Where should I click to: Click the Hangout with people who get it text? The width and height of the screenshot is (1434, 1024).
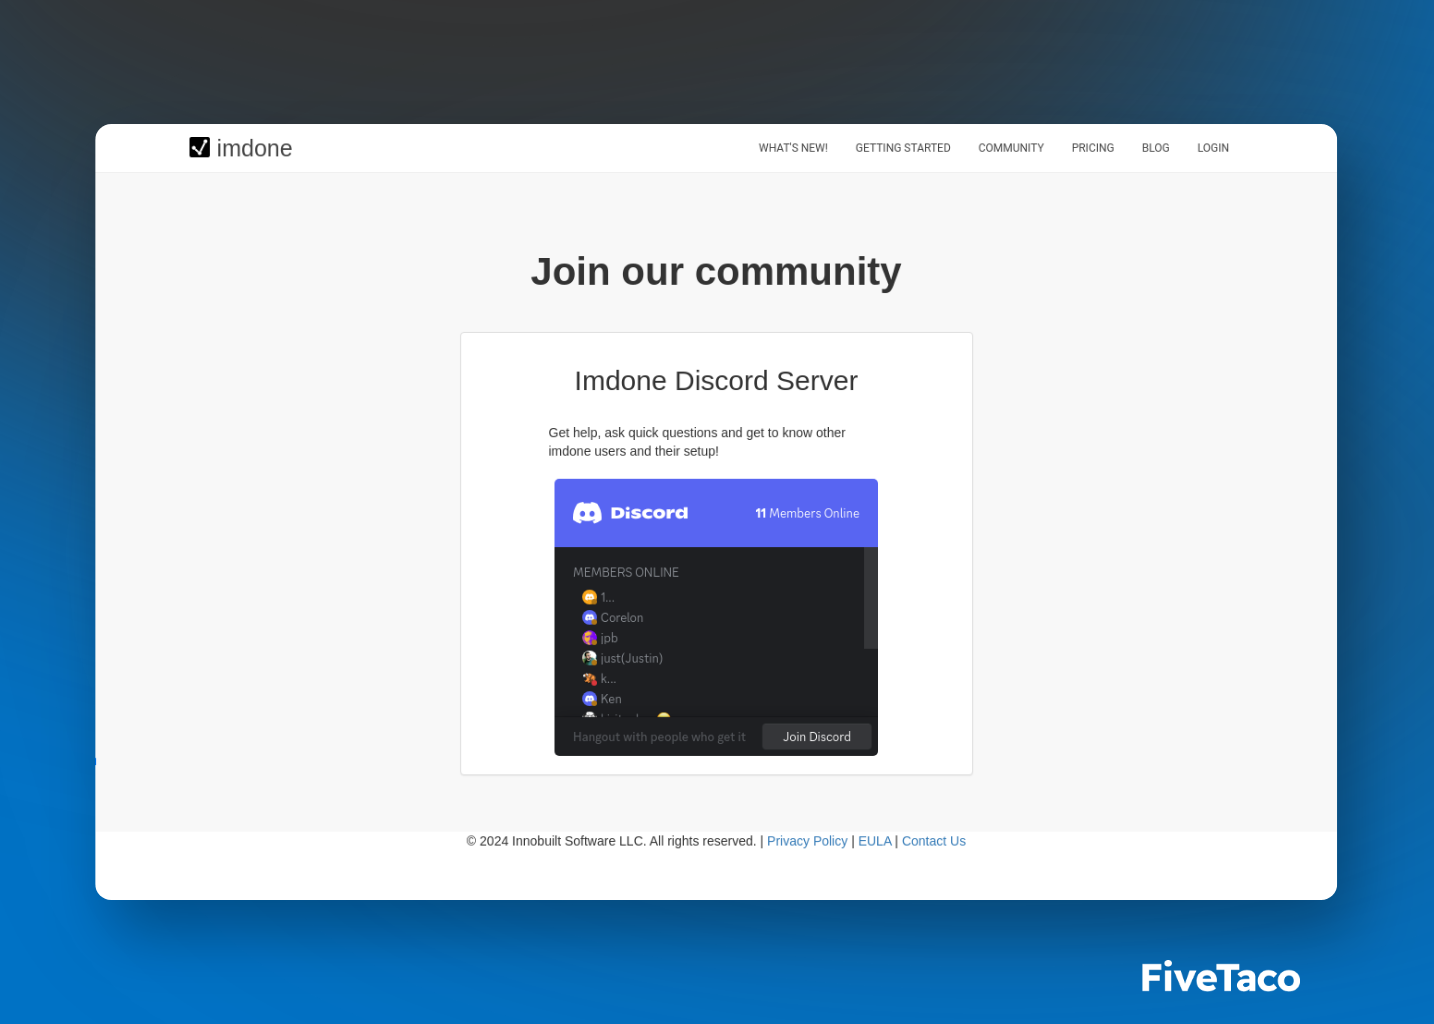click(x=659, y=737)
